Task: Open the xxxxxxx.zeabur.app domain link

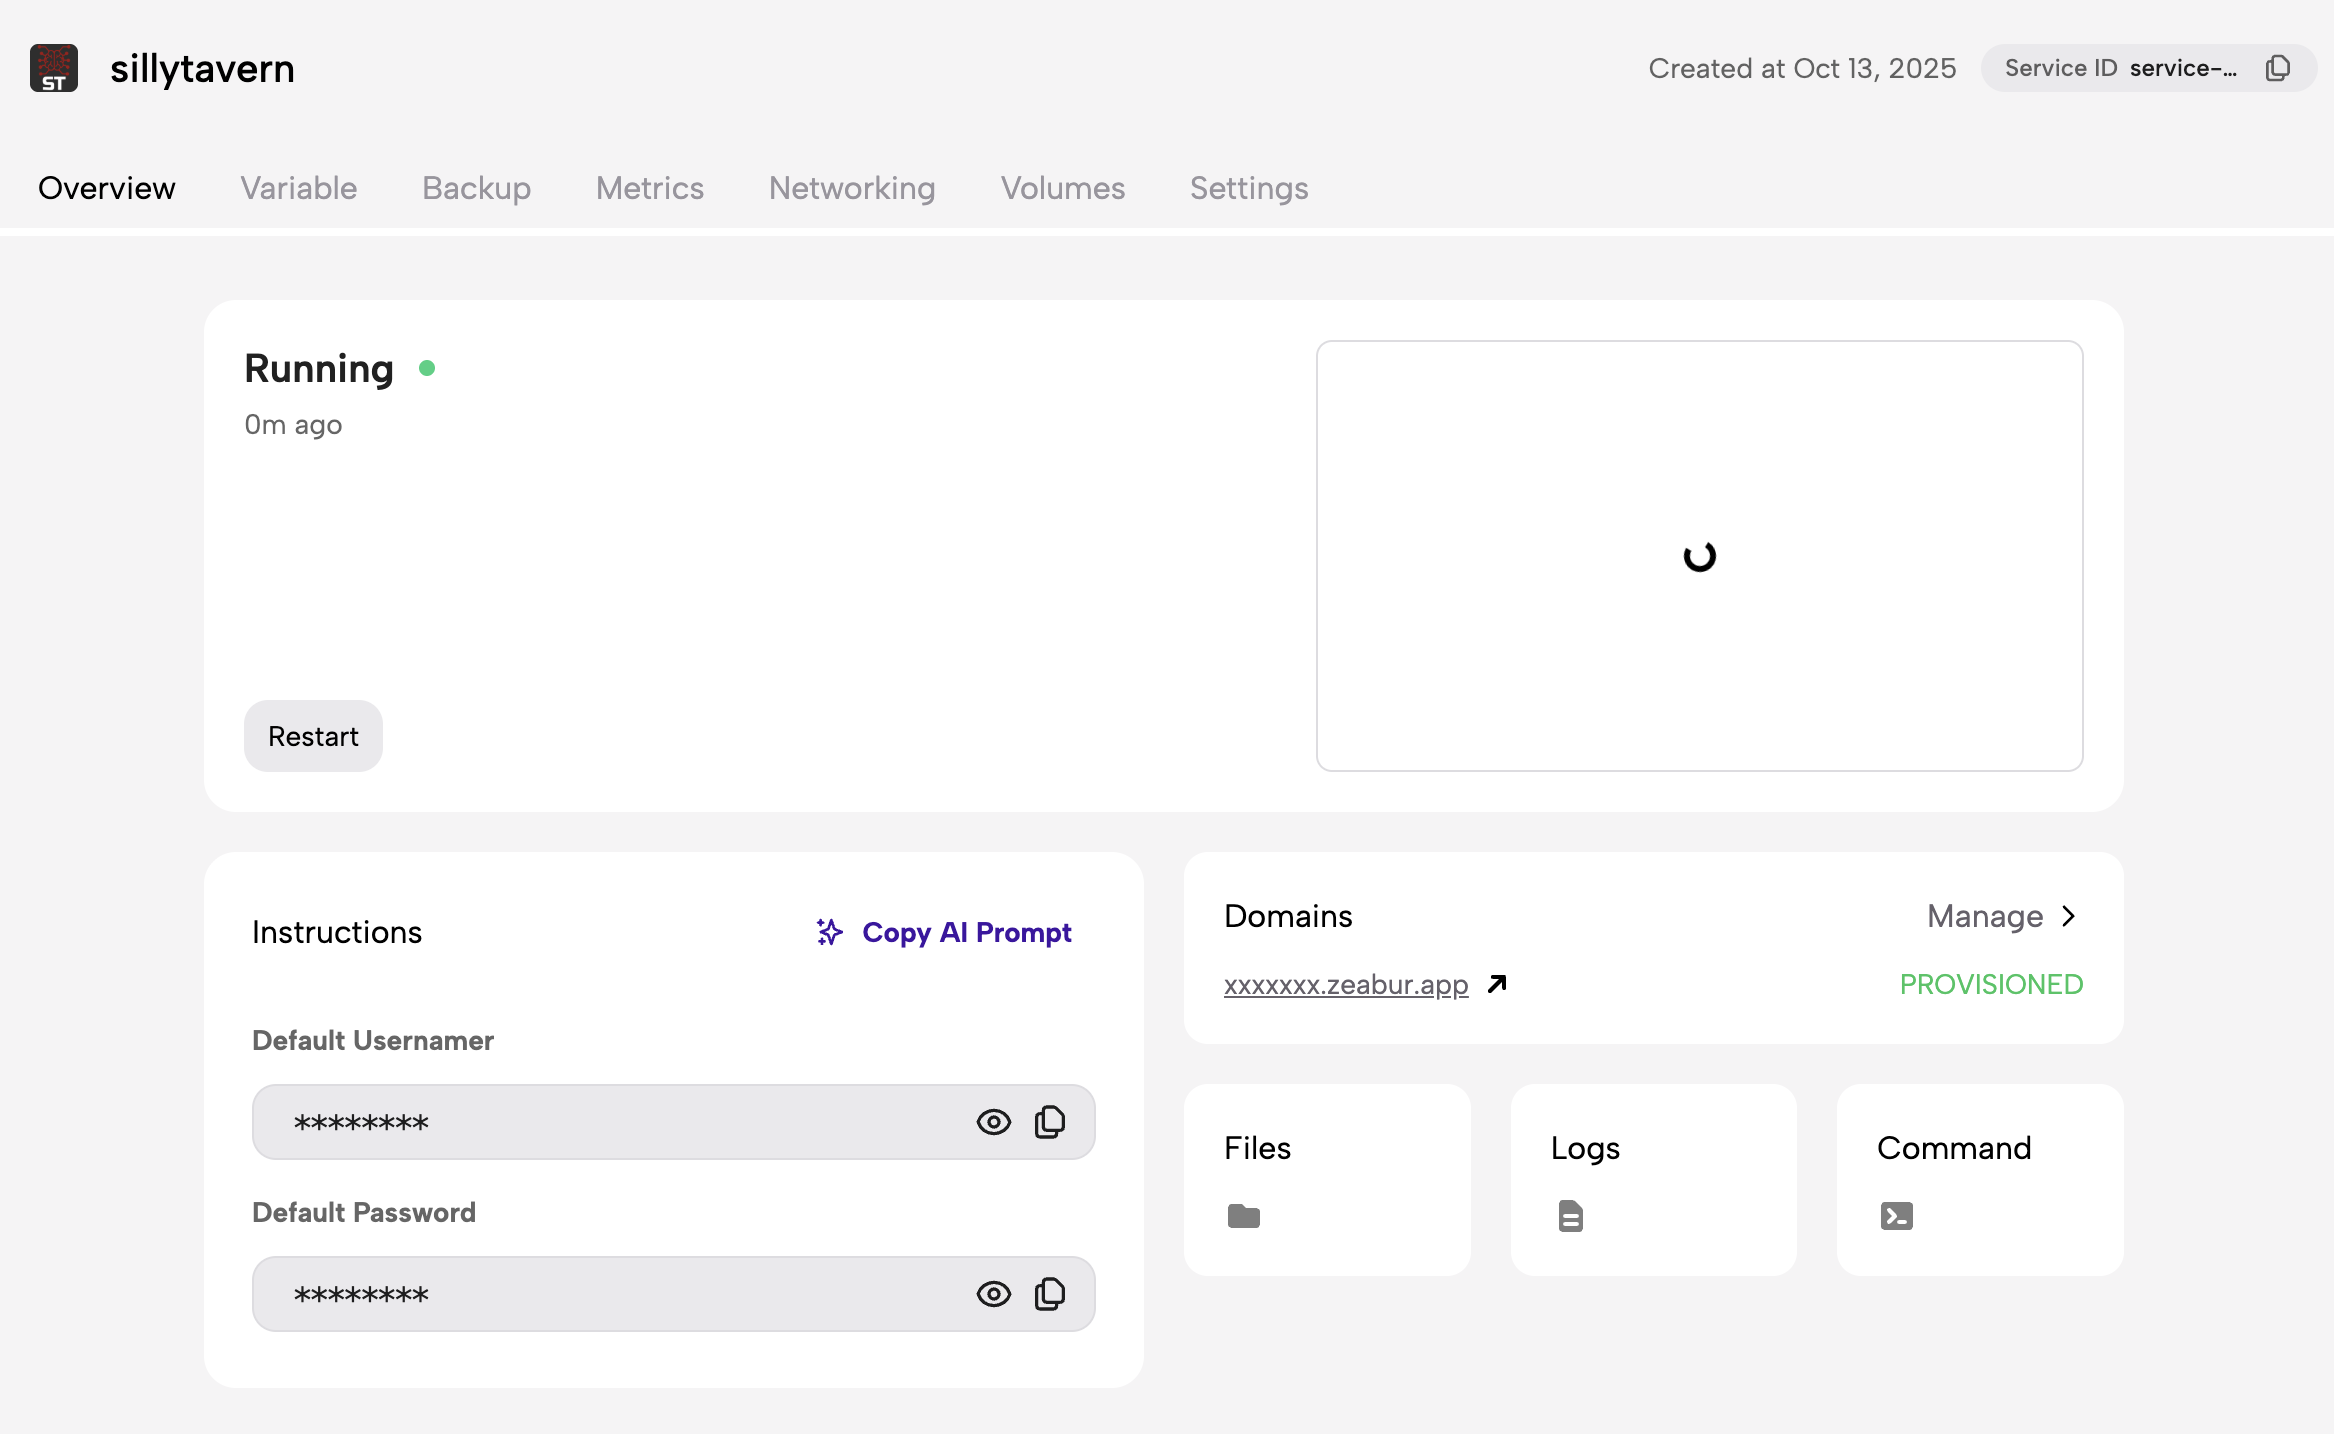Action: coord(1346,984)
